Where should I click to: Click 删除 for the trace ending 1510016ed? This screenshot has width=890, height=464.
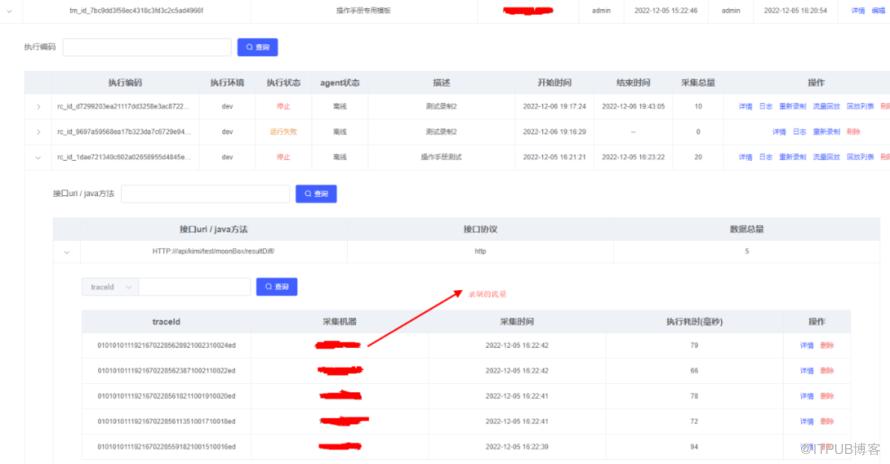[x=827, y=447]
